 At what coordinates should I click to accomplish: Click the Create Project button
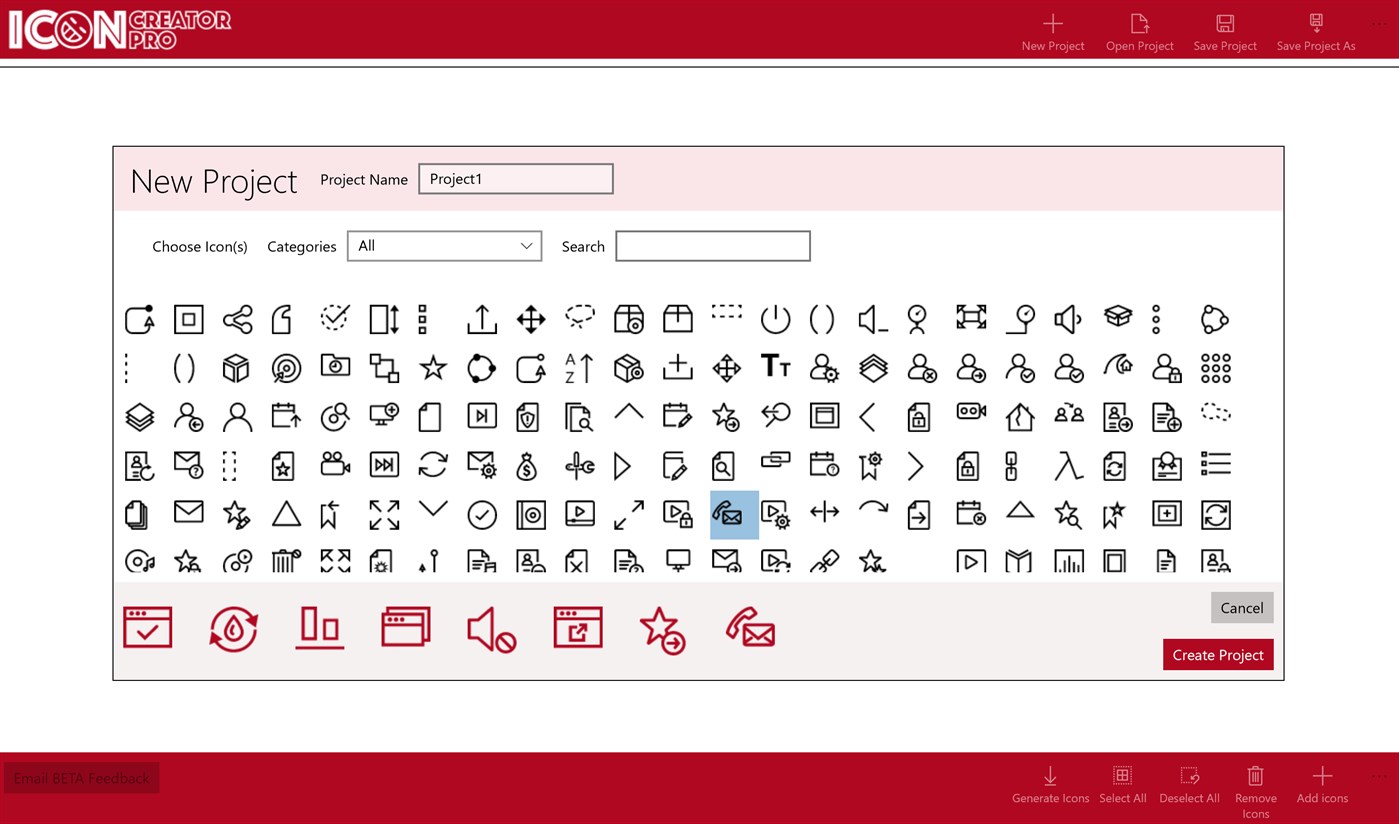pos(1217,655)
